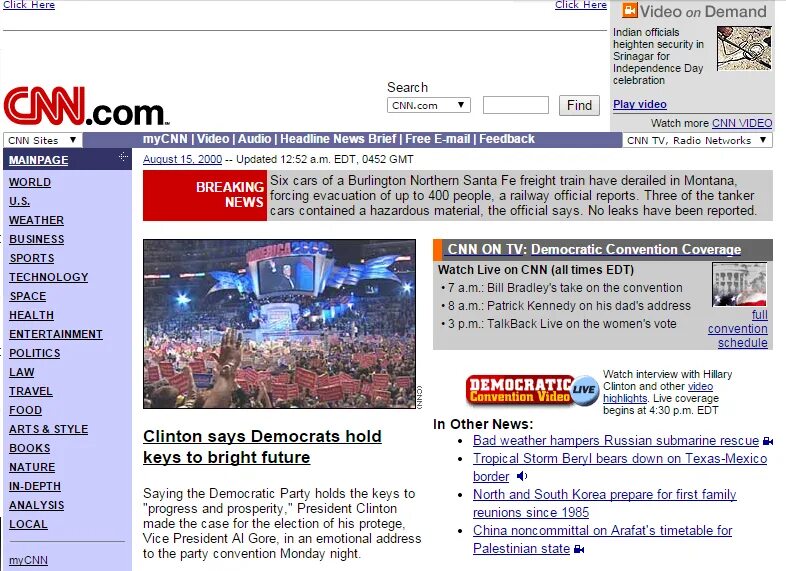Open the Srinagar security video thumbnail
Viewport: 786px width, 571px height.
[x=744, y=48]
